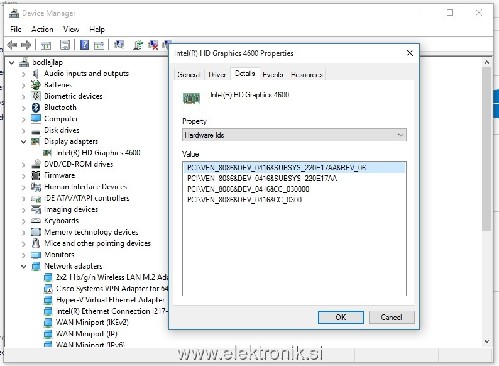Screen dimensions: 499x366
Task: Select the WAN Miniport (IKEv2) adapter
Action: (x=92, y=322)
